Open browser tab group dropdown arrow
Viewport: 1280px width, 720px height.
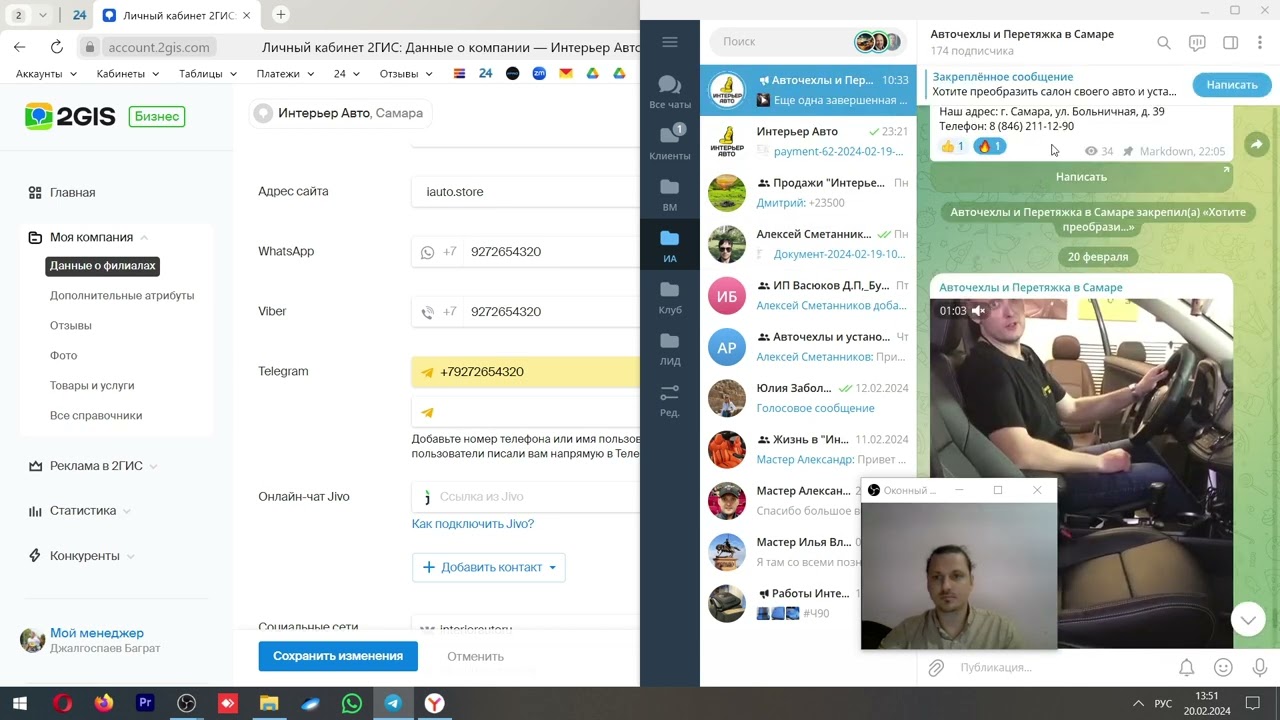pyautogui.click(x=42, y=15)
